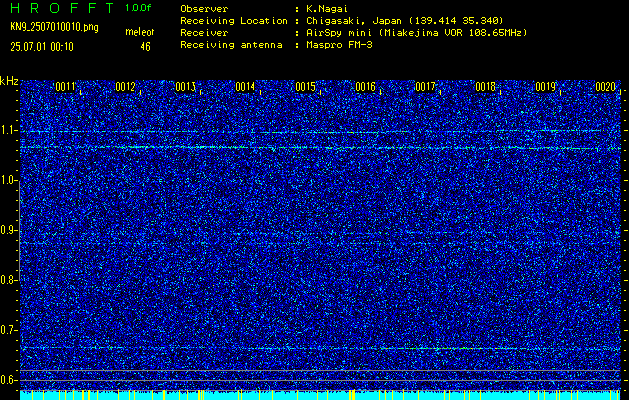This screenshot has height=400, width=629.
Task: Click the 0.9 frequency axis label
Action: pyautogui.click(x=8, y=230)
